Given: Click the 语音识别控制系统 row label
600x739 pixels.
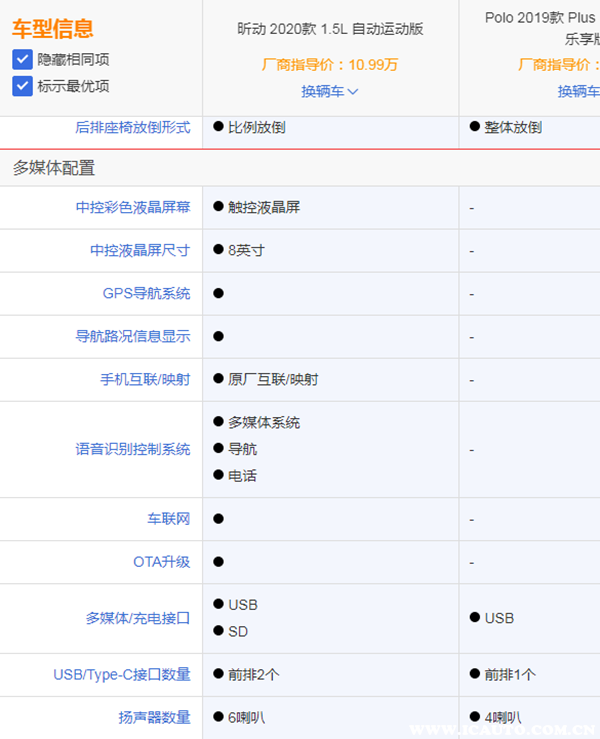Looking at the screenshot, I should point(132,449).
